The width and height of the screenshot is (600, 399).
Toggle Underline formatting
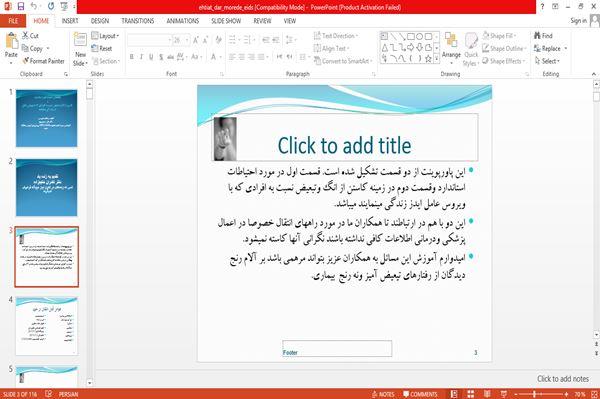tap(151, 57)
